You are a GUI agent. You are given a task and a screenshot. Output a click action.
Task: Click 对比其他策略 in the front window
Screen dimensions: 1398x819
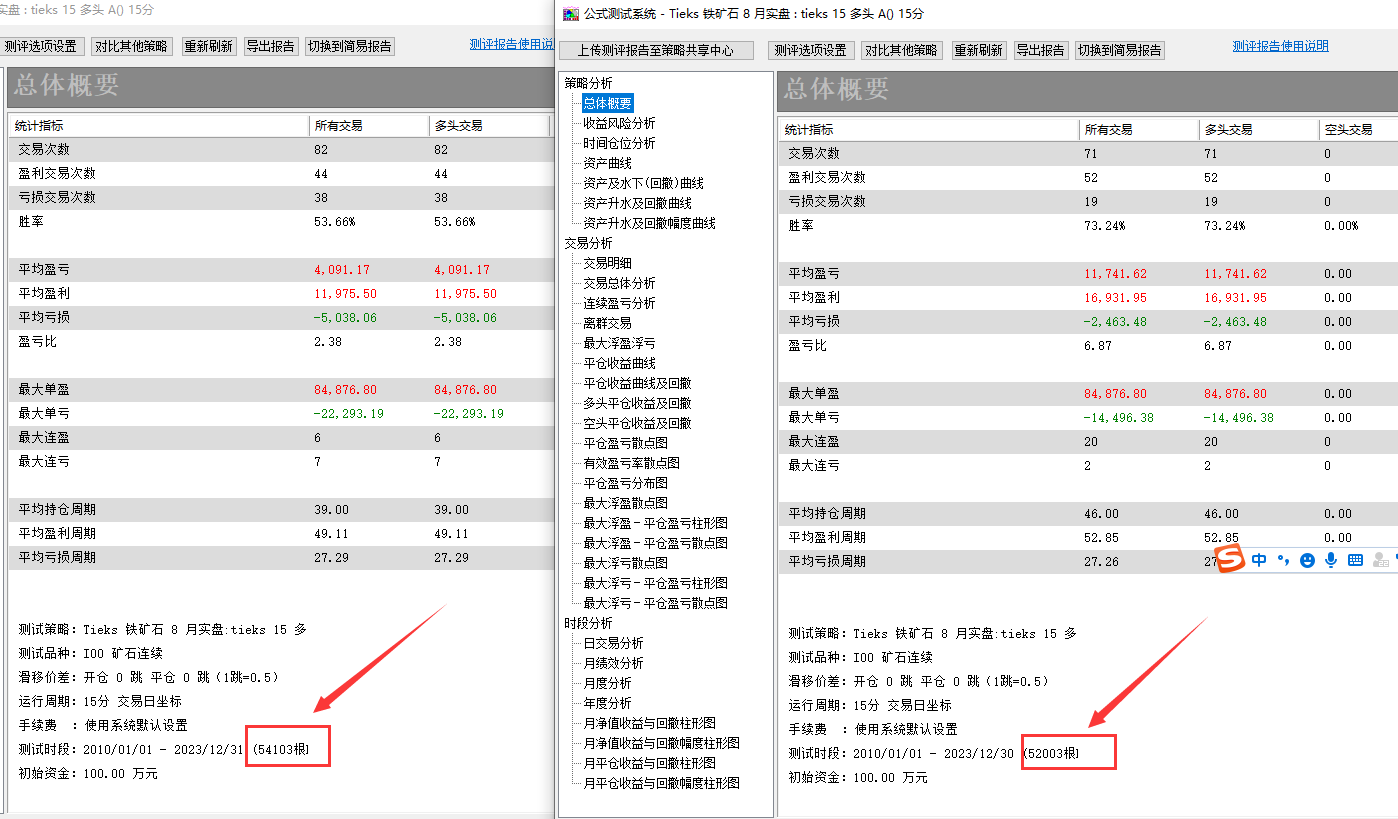pyautogui.click(x=901, y=50)
